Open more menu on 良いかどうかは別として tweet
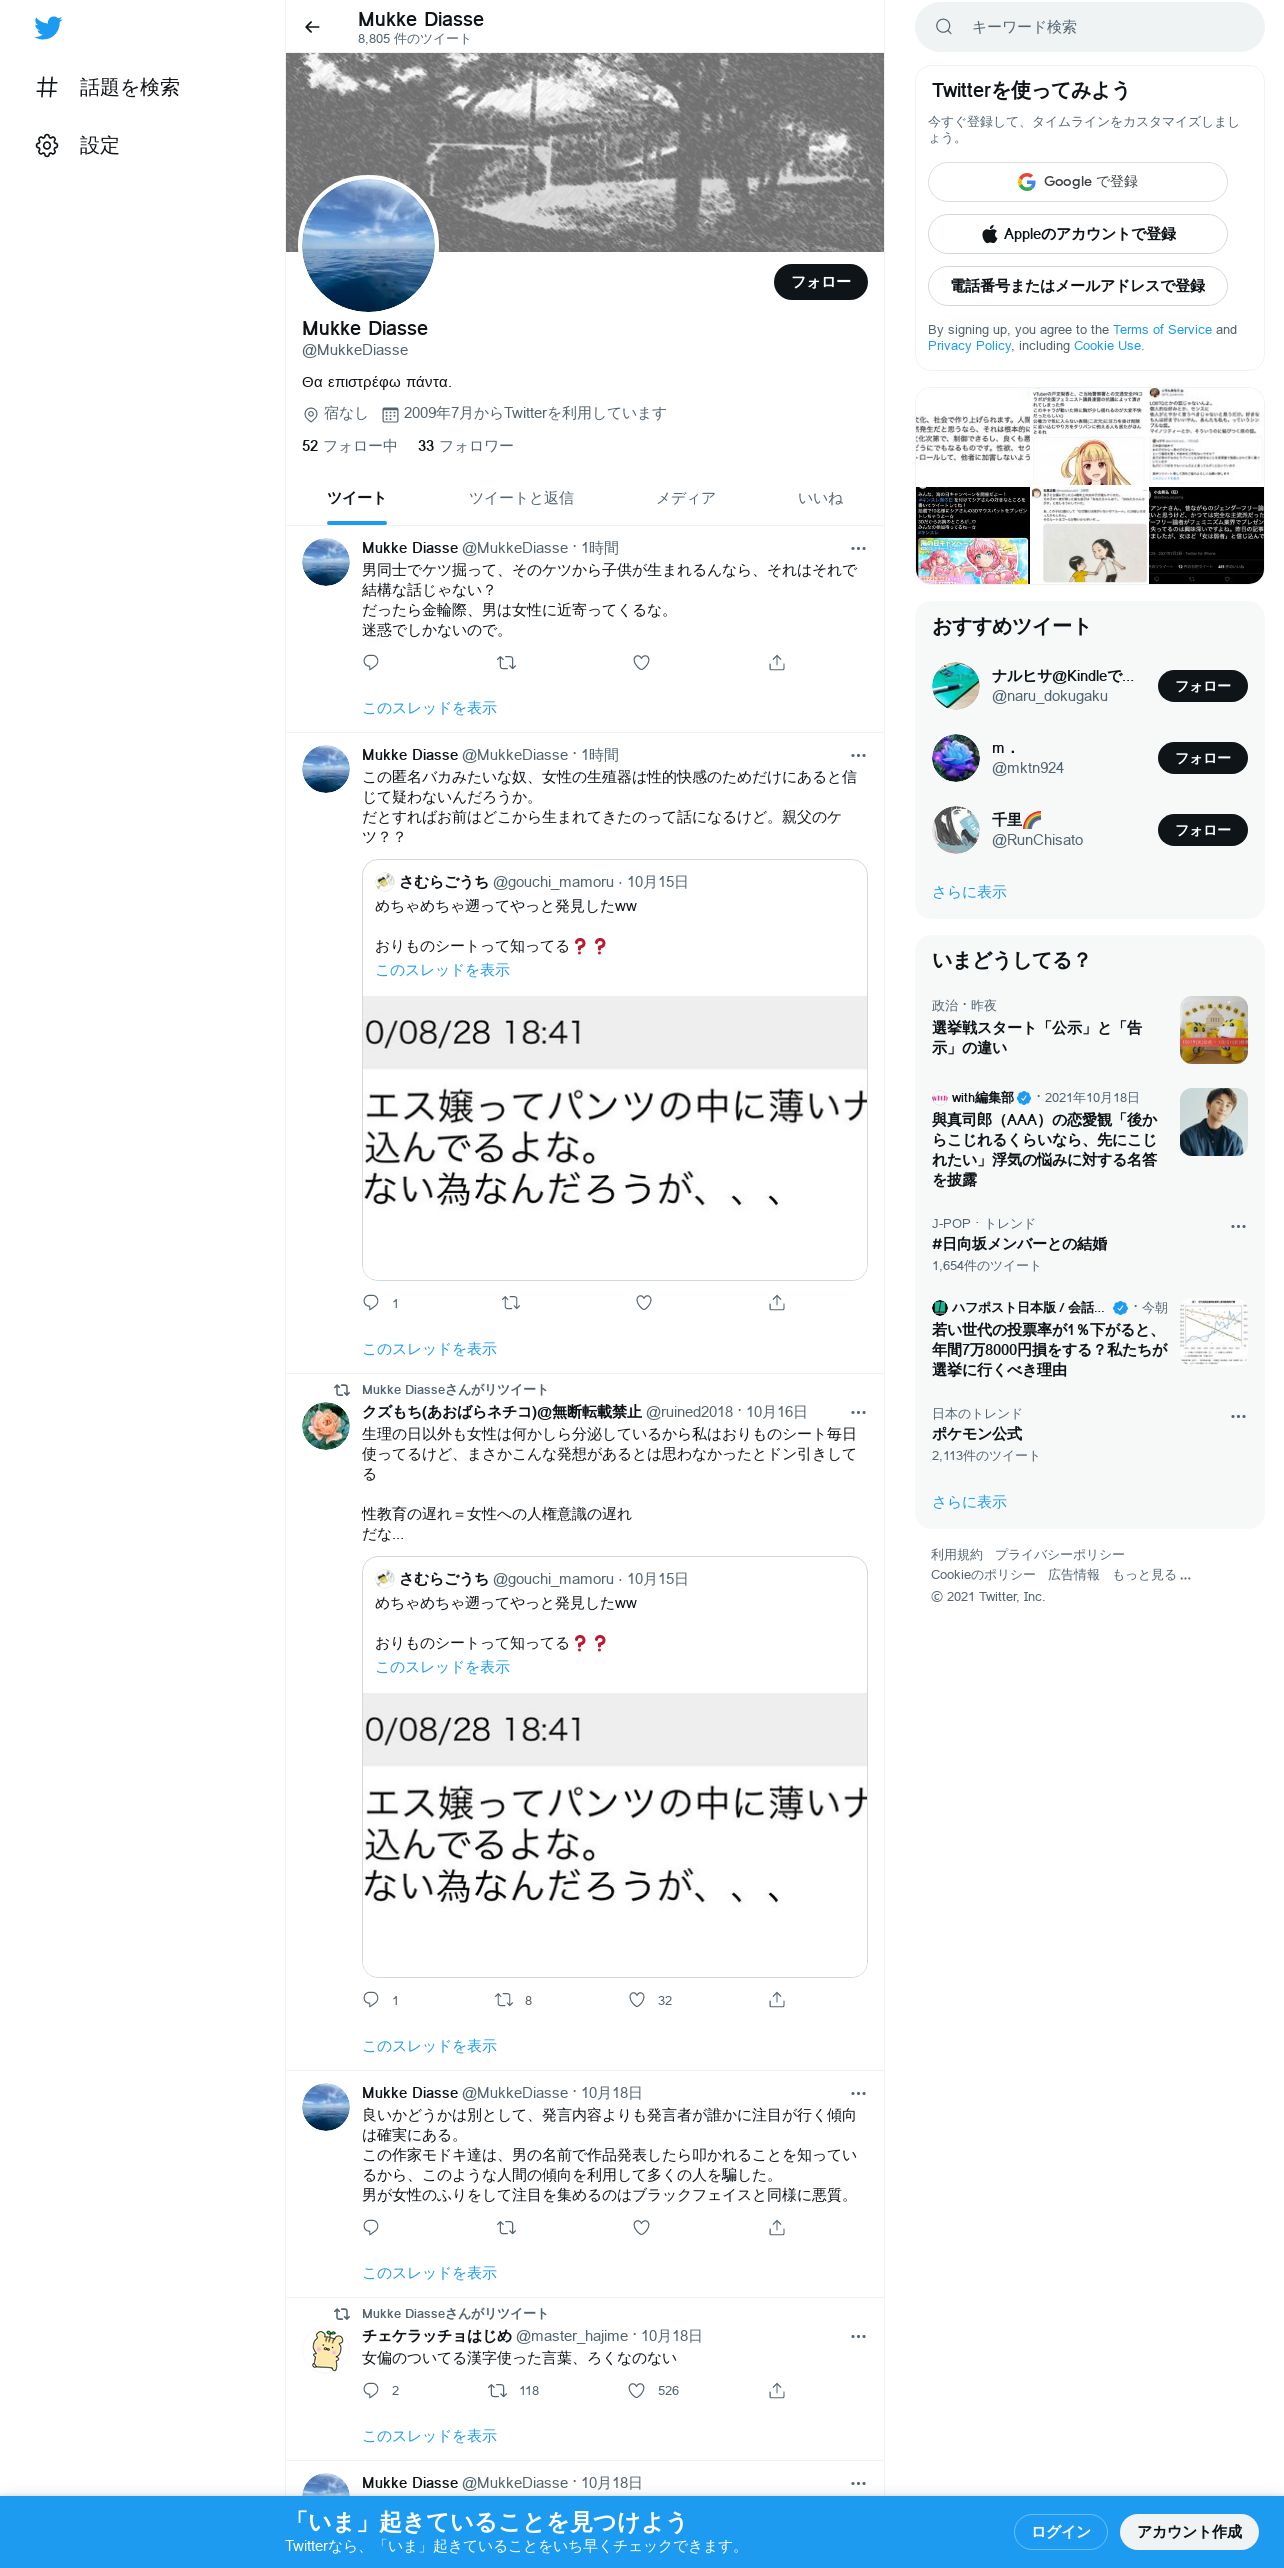The width and height of the screenshot is (1284, 2568). click(858, 2093)
